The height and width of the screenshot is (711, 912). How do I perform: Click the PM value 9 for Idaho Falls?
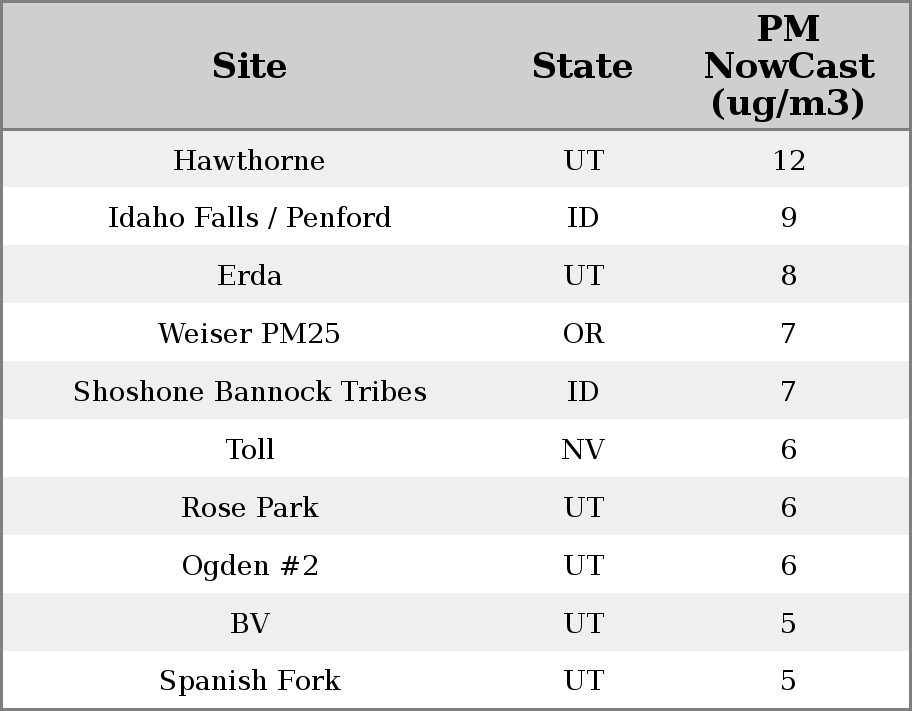788,218
